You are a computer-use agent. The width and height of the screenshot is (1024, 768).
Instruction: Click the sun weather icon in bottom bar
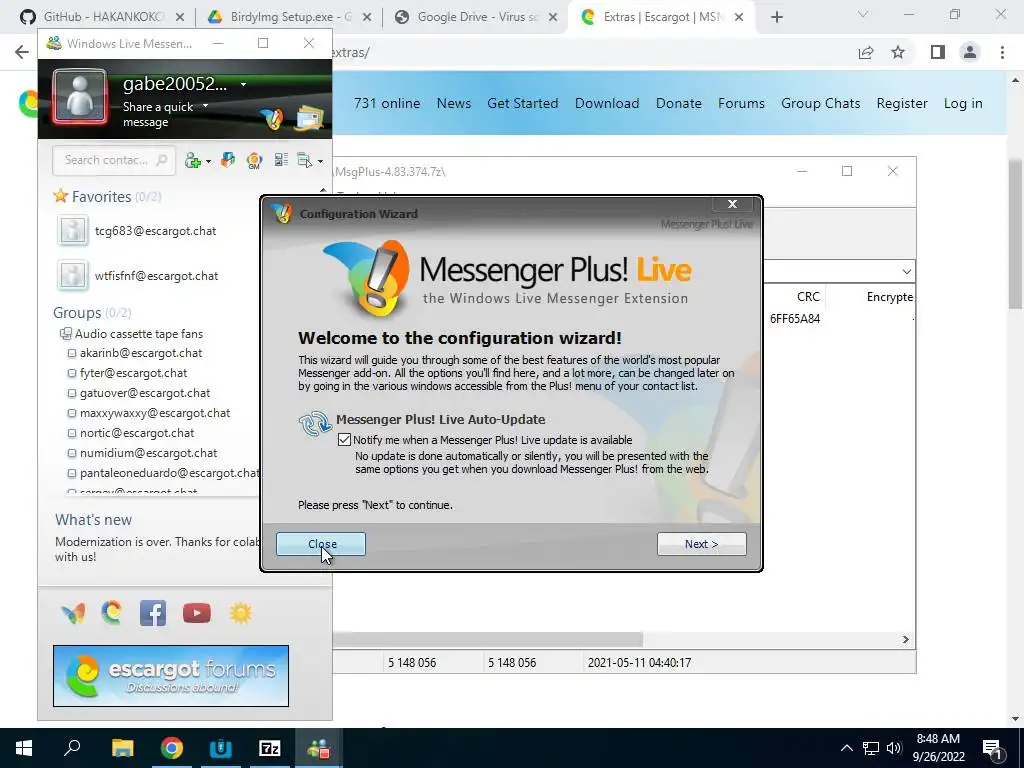click(x=240, y=613)
